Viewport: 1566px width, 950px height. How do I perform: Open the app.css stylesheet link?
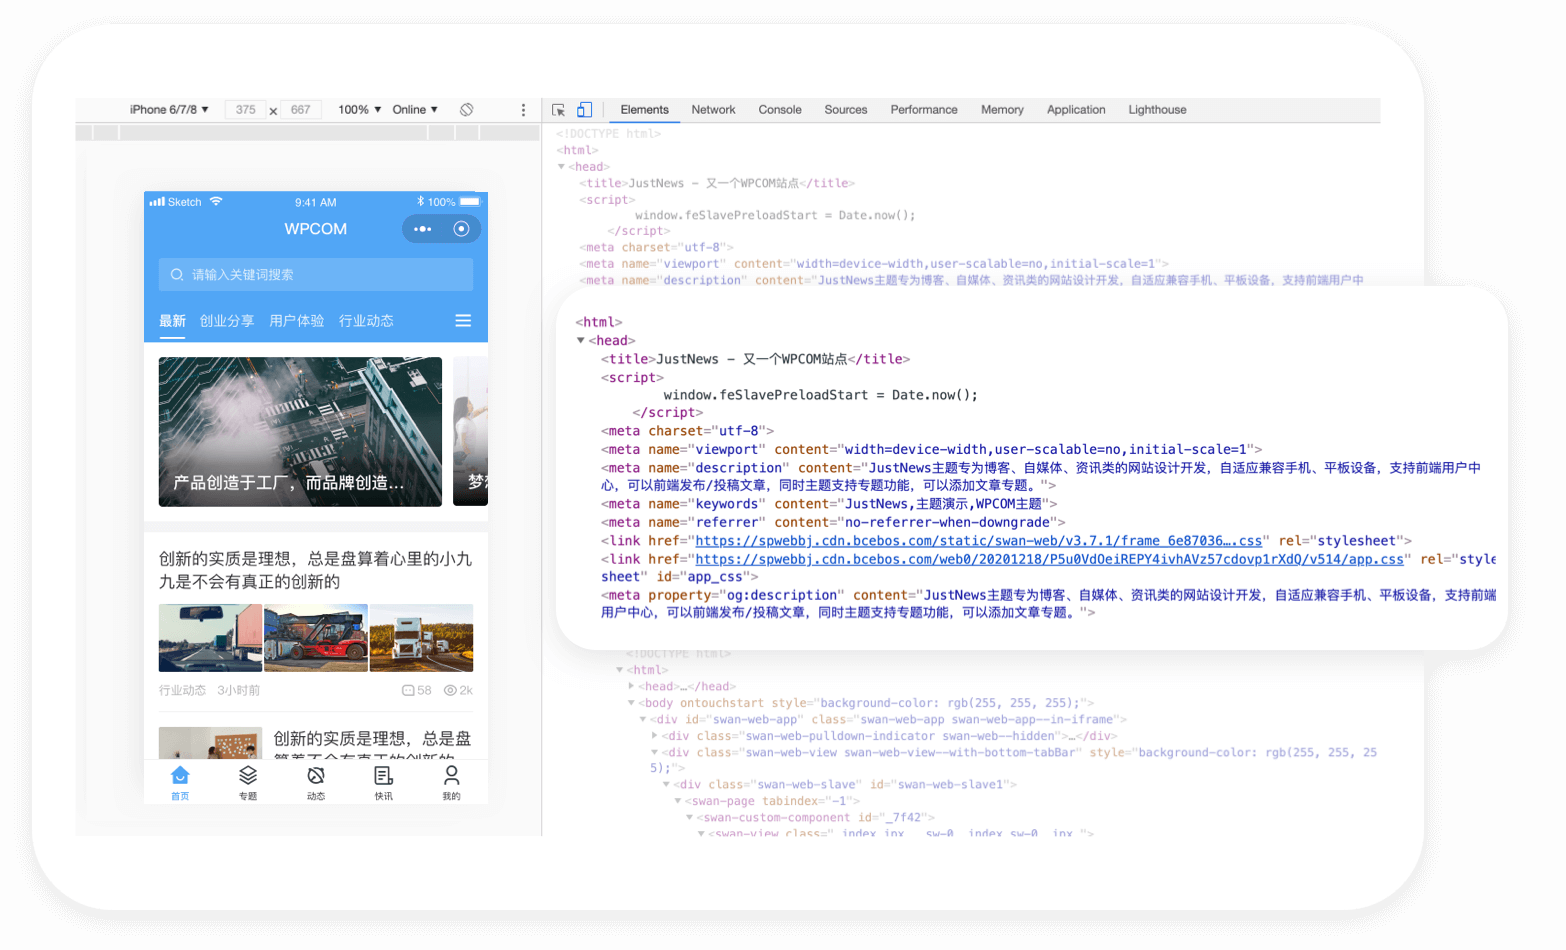click(x=1050, y=560)
